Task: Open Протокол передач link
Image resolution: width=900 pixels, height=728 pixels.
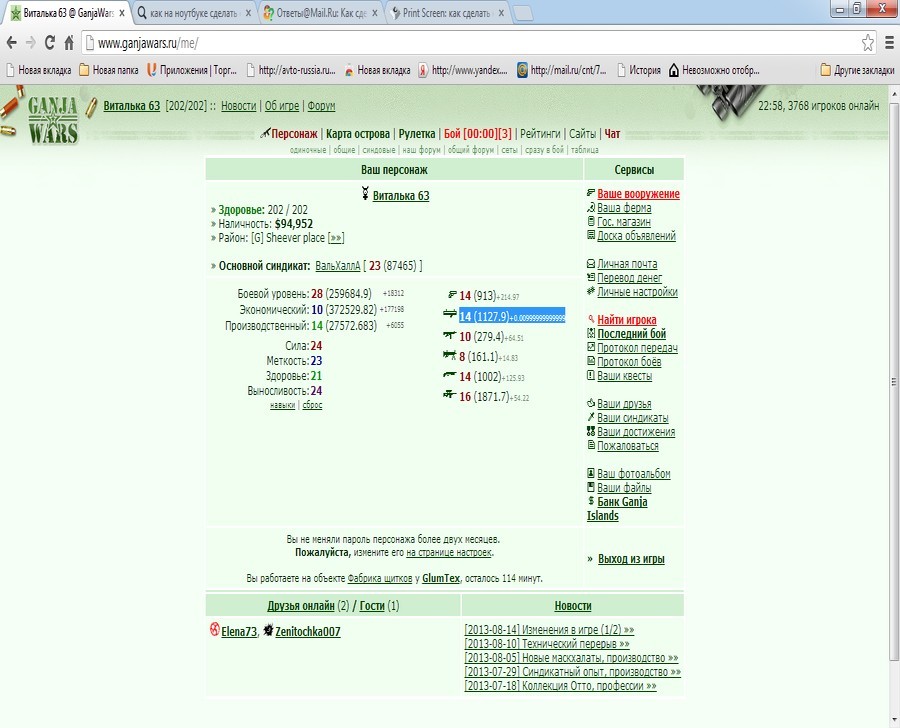Action: 638,347
